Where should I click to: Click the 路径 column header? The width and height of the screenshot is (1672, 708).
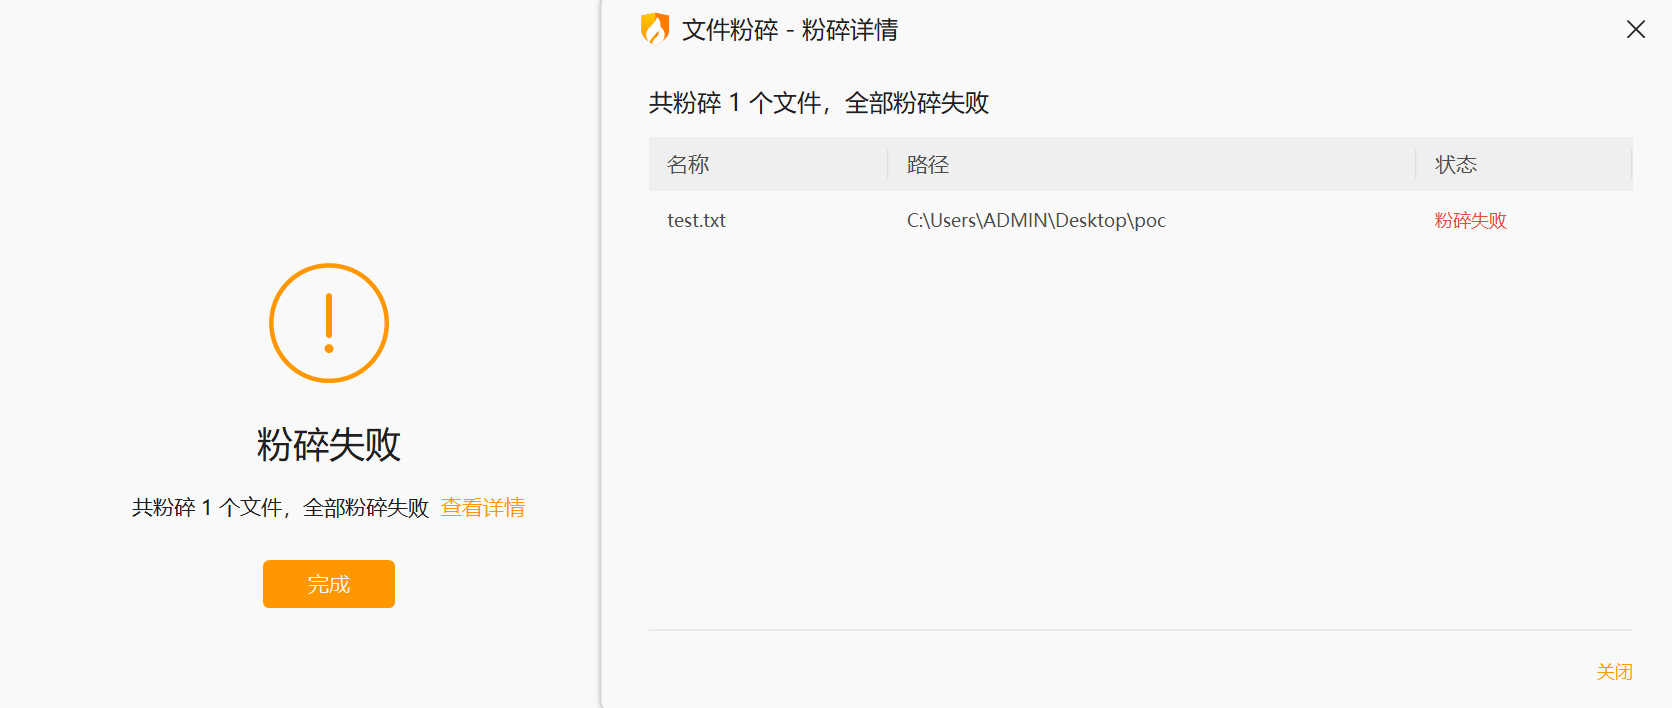927,165
